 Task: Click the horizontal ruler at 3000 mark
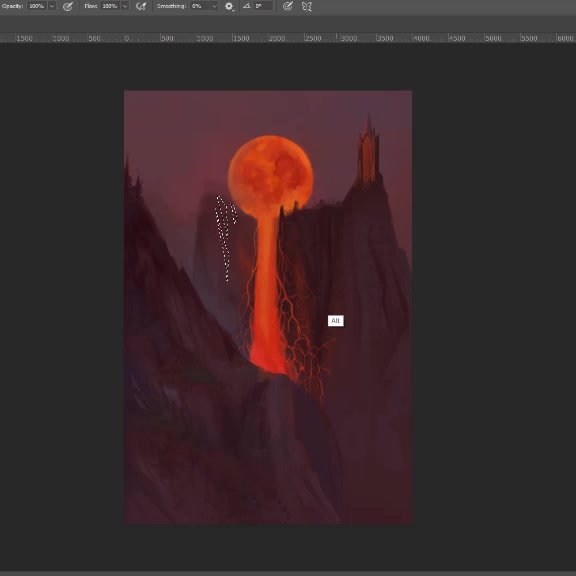[348, 38]
